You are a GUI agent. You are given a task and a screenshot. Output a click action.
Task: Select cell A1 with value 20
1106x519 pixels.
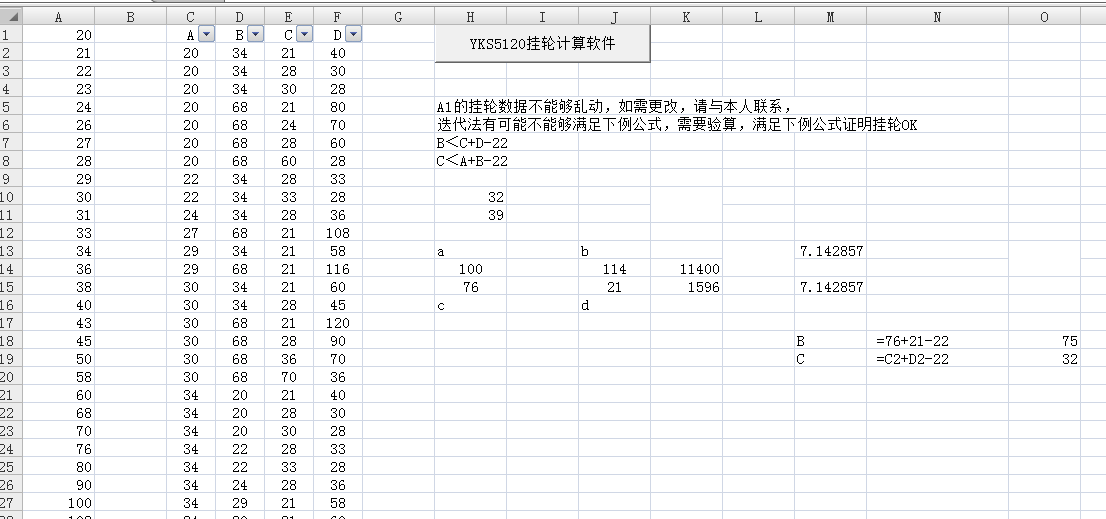coord(59,35)
